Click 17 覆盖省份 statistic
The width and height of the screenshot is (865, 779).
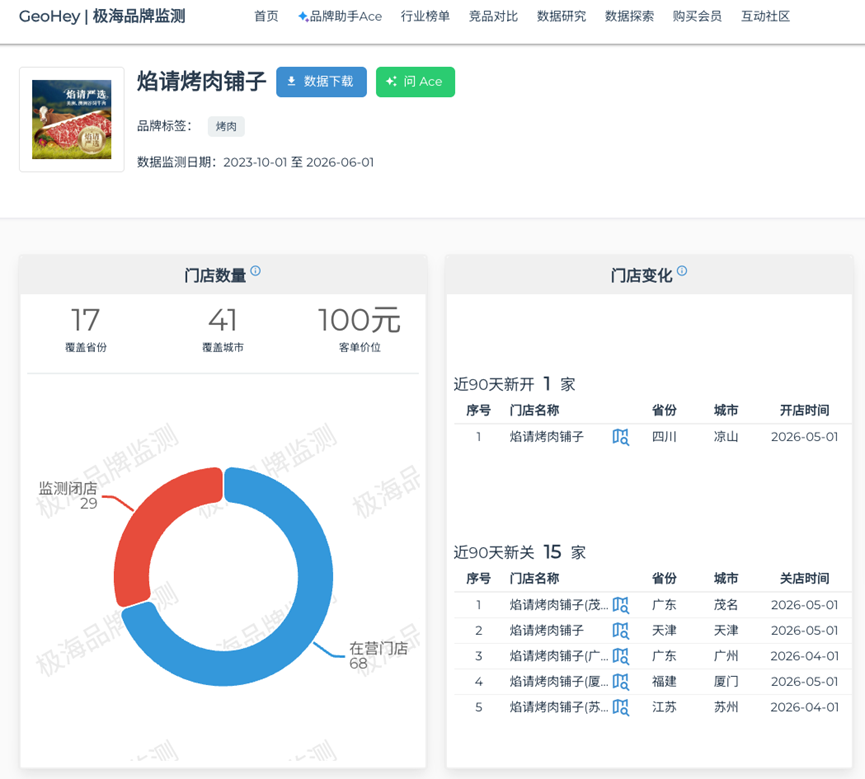pyautogui.click(x=86, y=329)
